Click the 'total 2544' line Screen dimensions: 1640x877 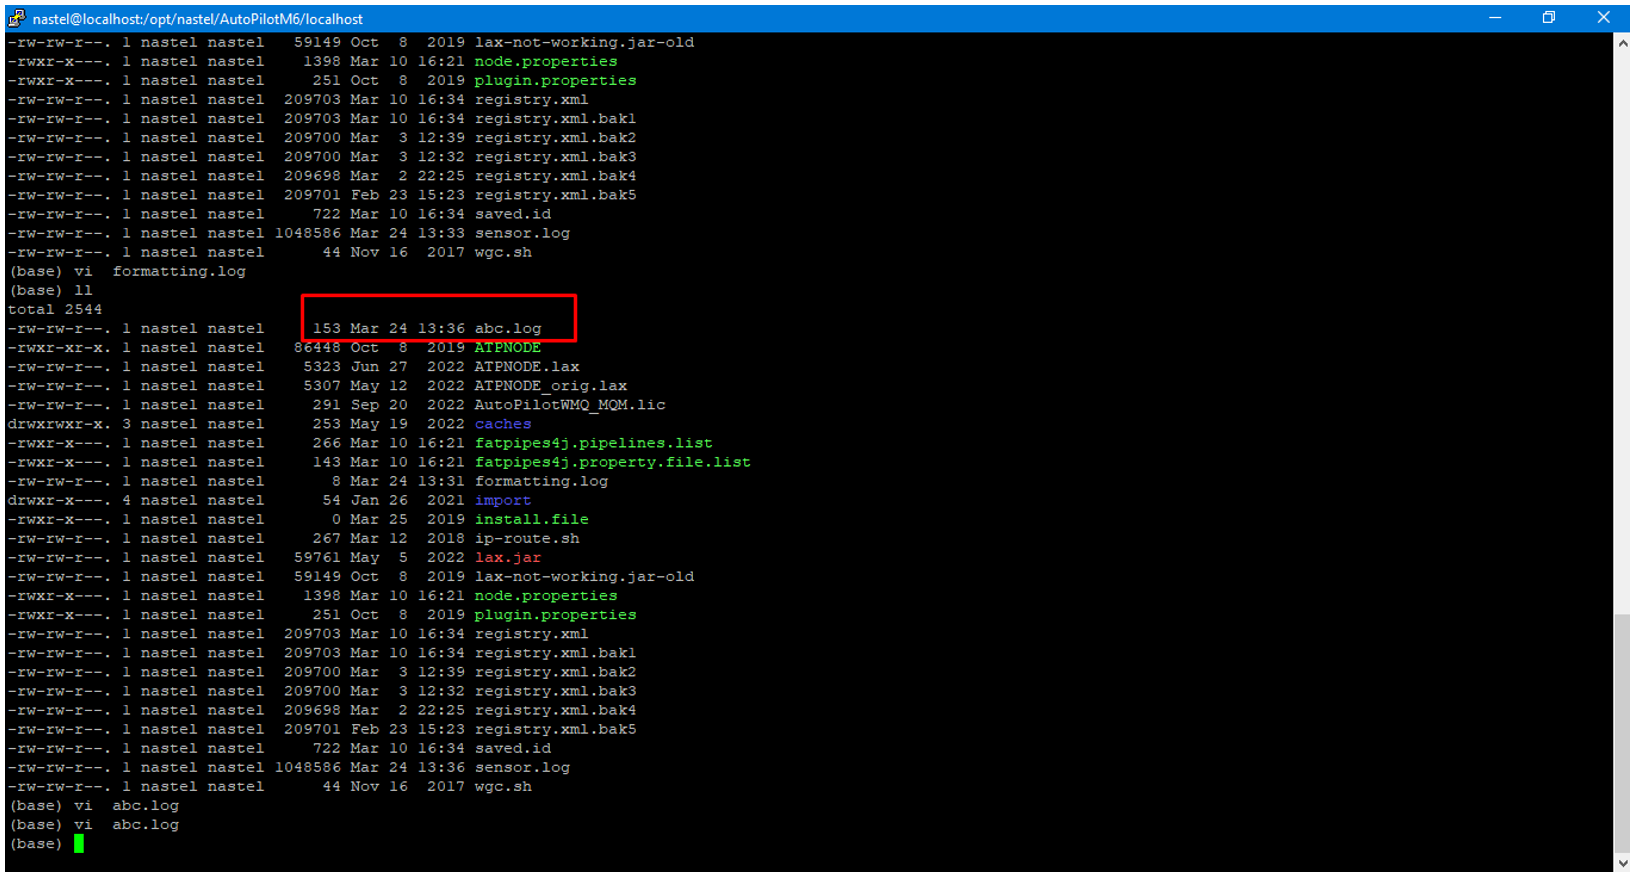coord(55,310)
